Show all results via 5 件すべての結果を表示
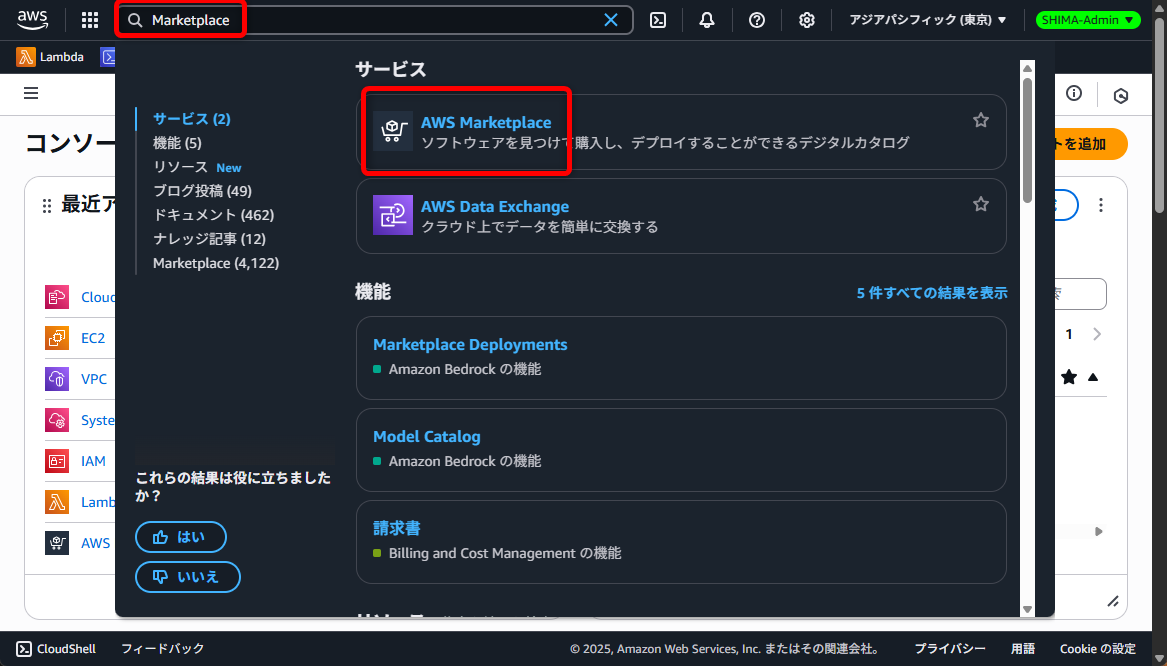 click(932, 293)
